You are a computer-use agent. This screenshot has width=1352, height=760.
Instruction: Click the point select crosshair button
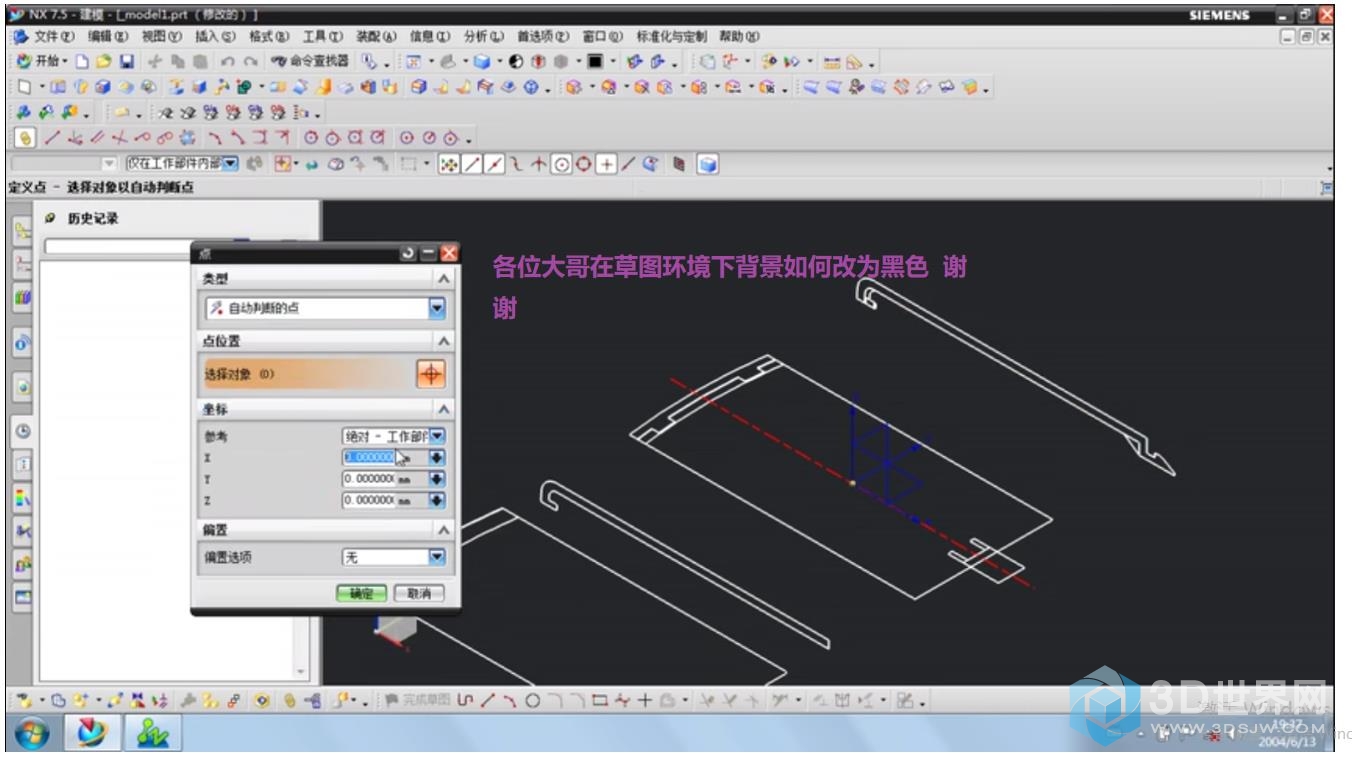coord(431,374)
